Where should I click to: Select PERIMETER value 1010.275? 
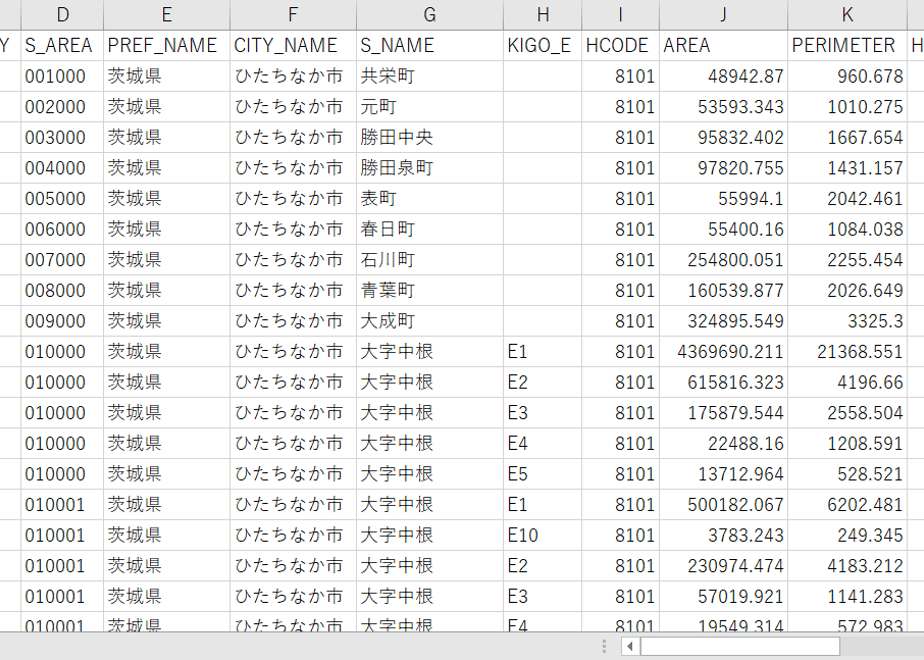847,107
